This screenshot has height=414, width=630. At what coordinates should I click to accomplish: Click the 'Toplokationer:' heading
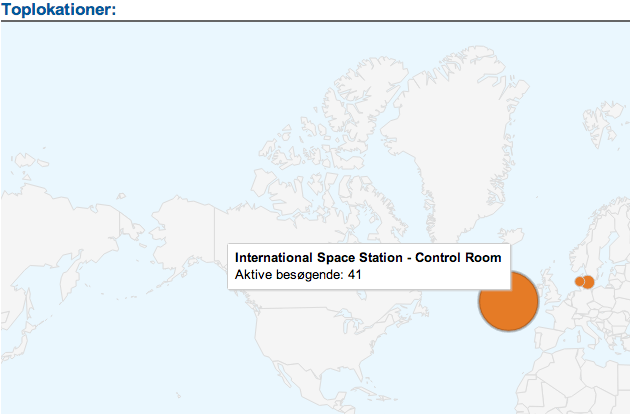[59, 9]
